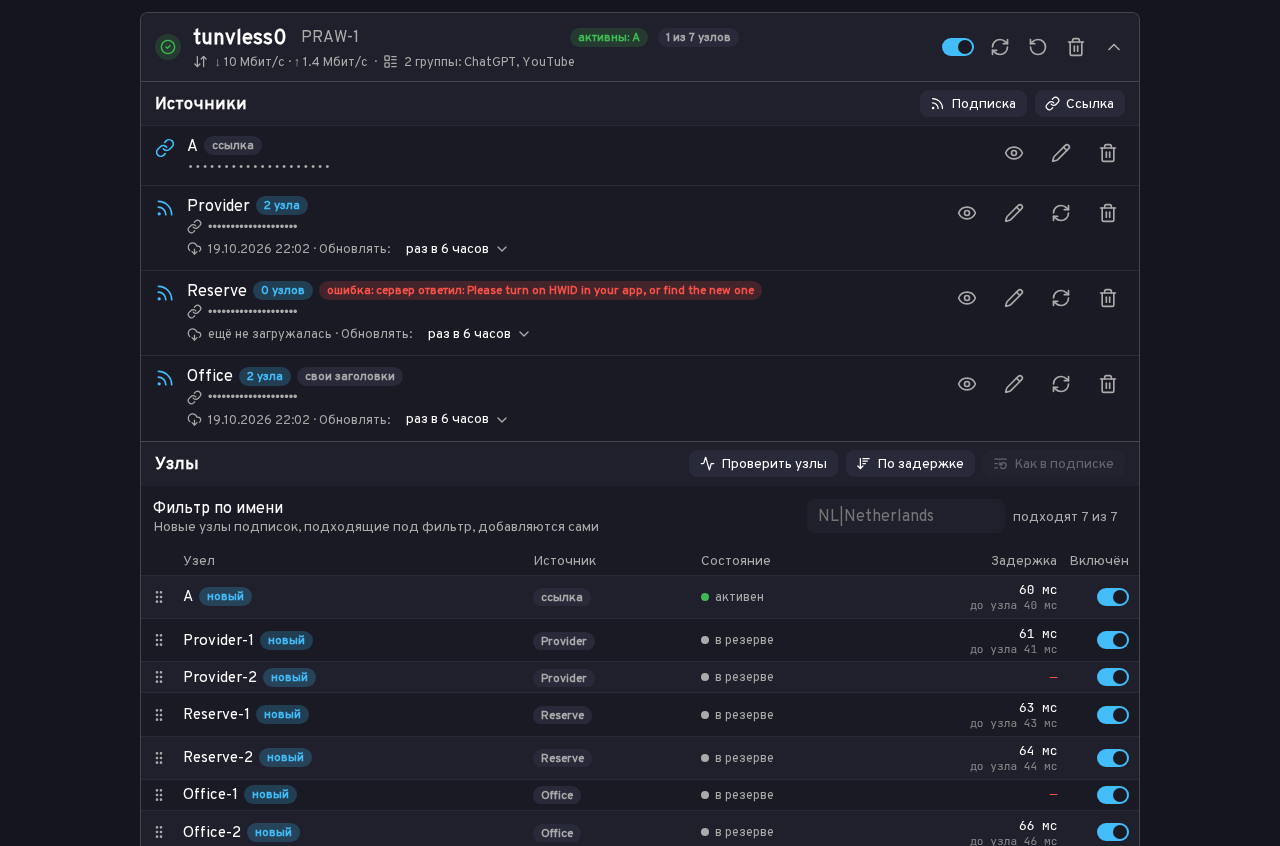Focus the node name filter field

[x=906, y=516]
